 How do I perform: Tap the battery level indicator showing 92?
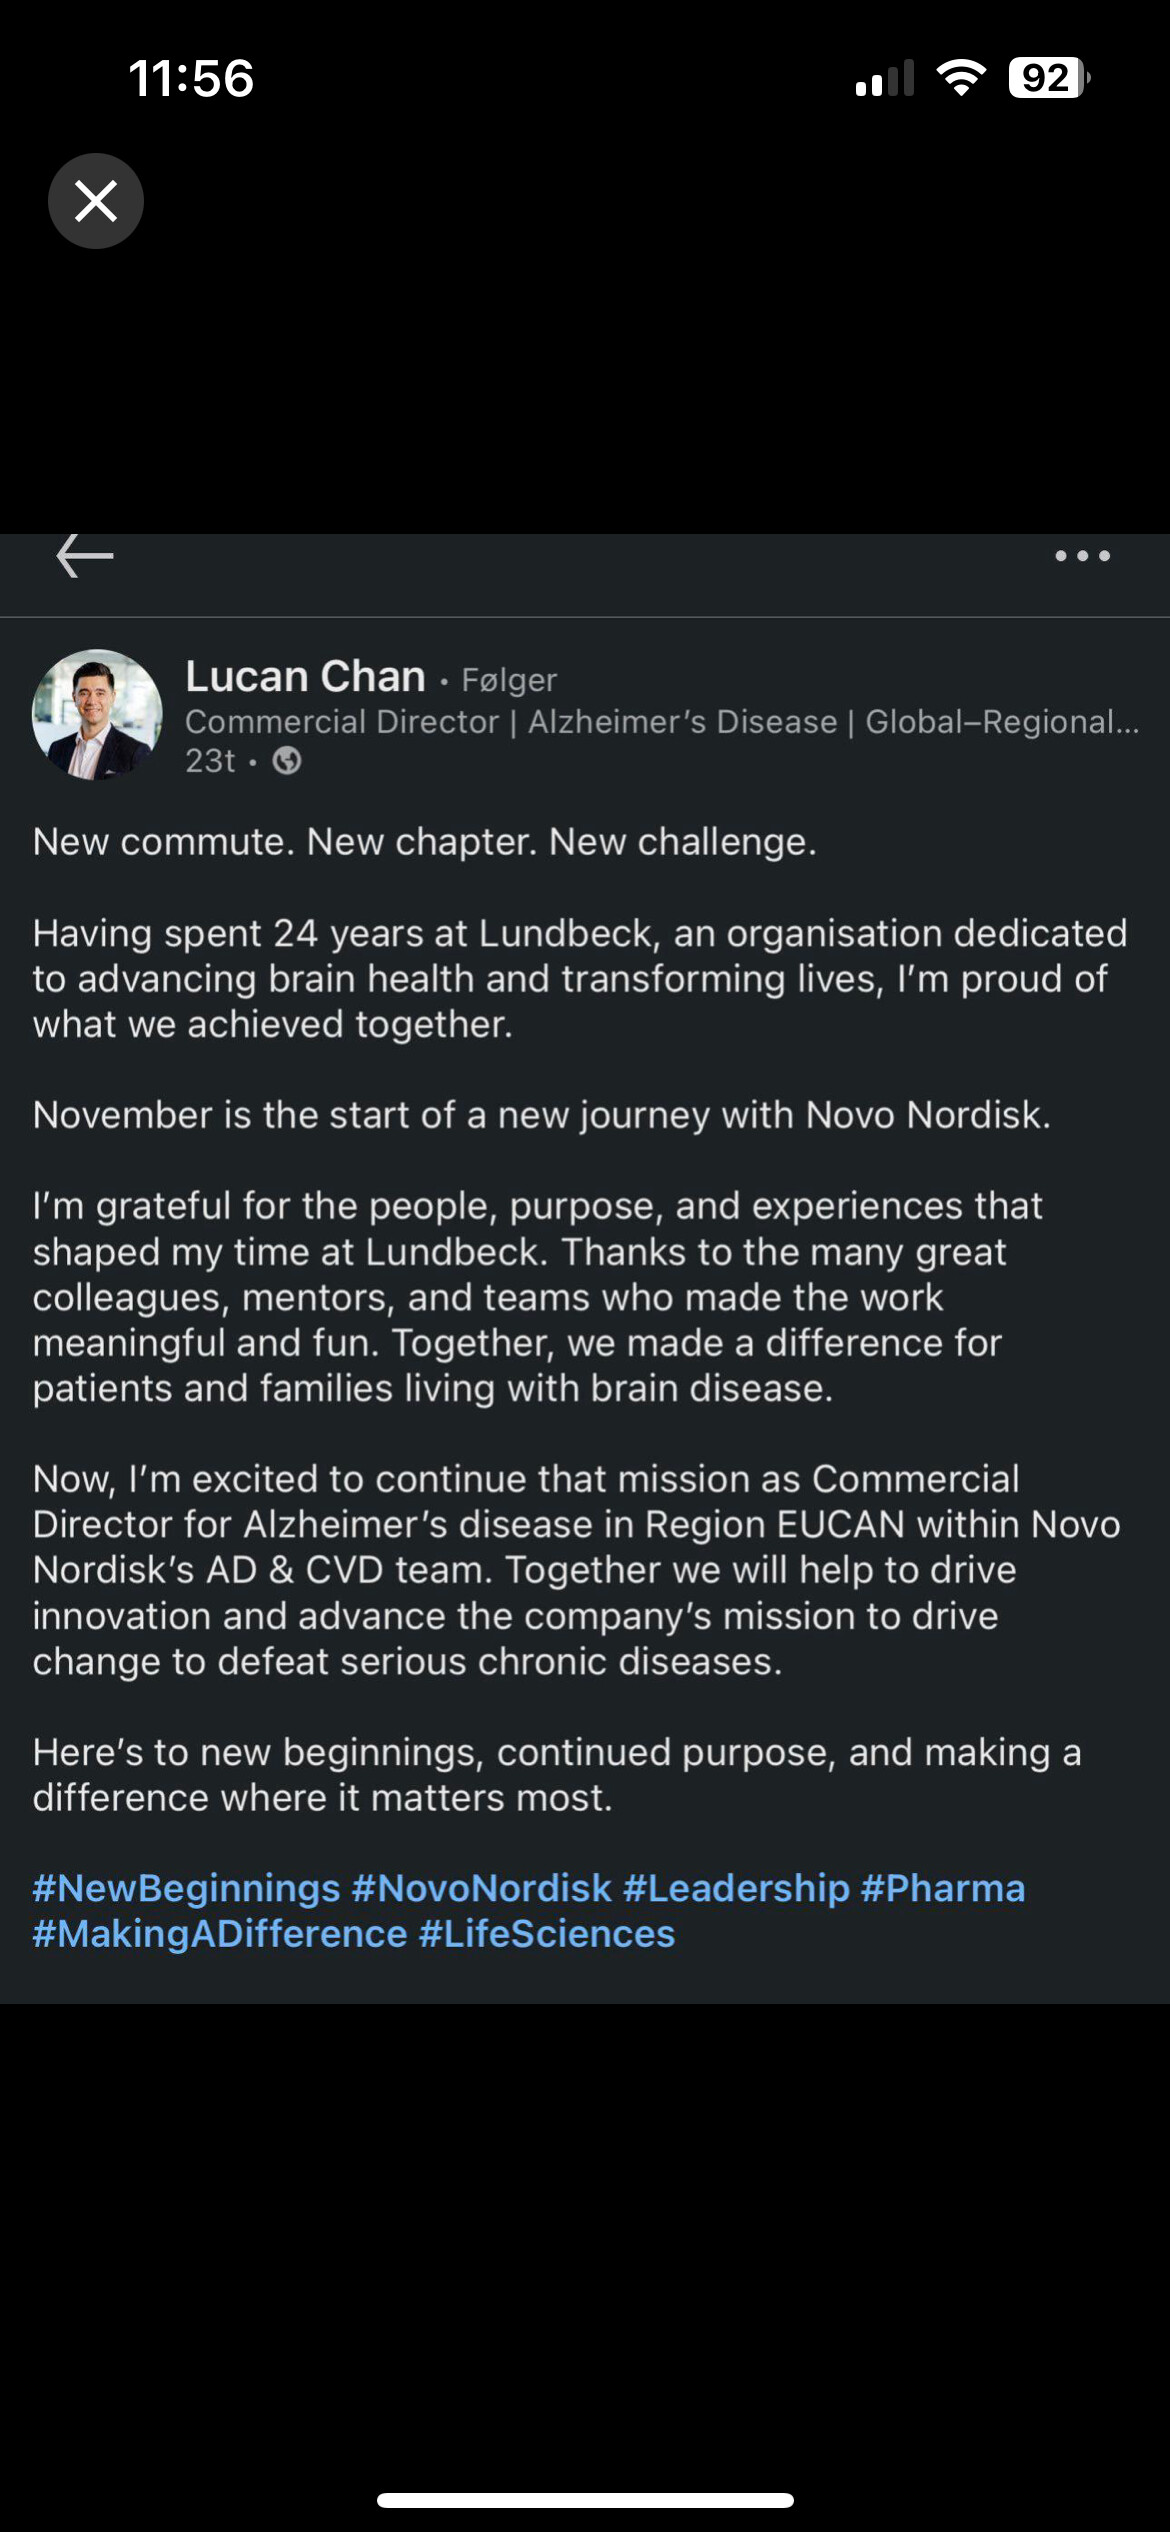[1047, 78]
